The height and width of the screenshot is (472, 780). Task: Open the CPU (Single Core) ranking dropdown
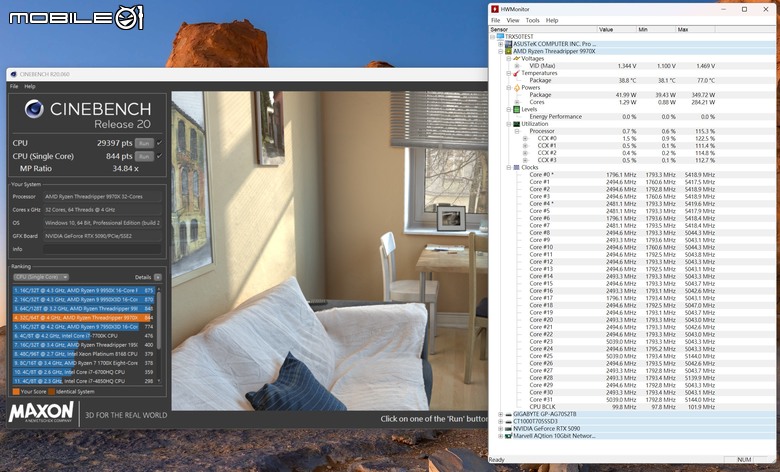tap(41, 277)
